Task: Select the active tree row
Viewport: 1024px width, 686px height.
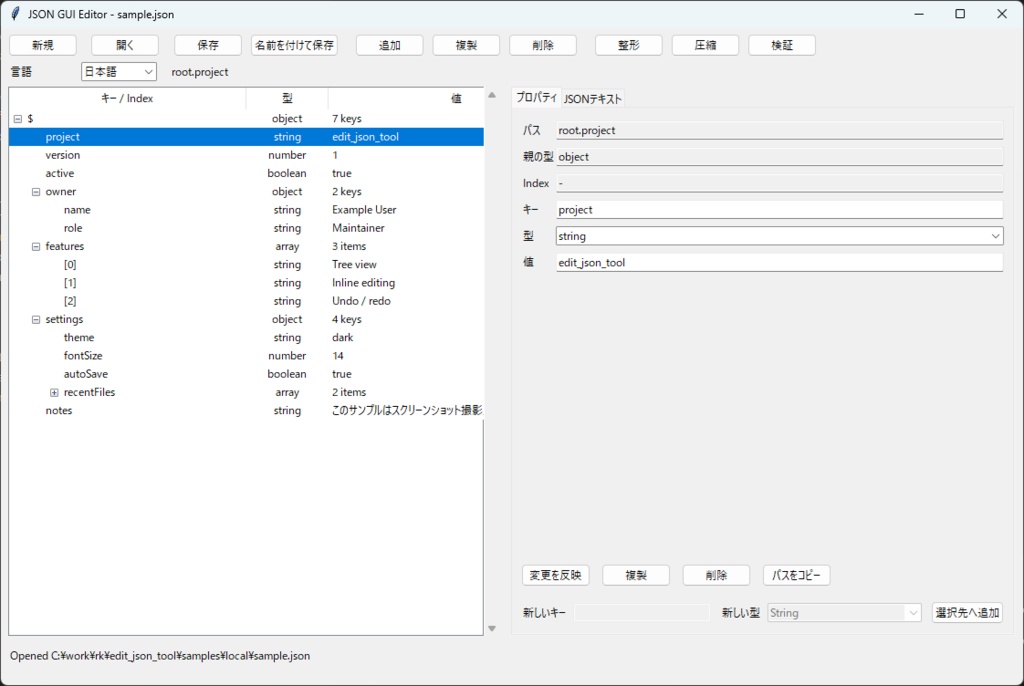Action: pyautogui.click(x=246, y=173)
